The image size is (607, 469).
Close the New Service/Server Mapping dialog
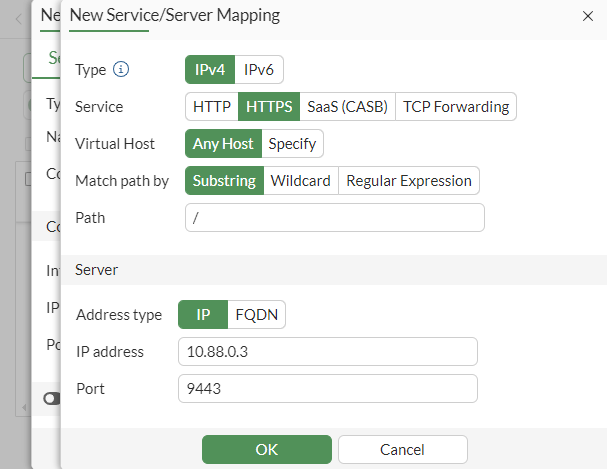587,16
